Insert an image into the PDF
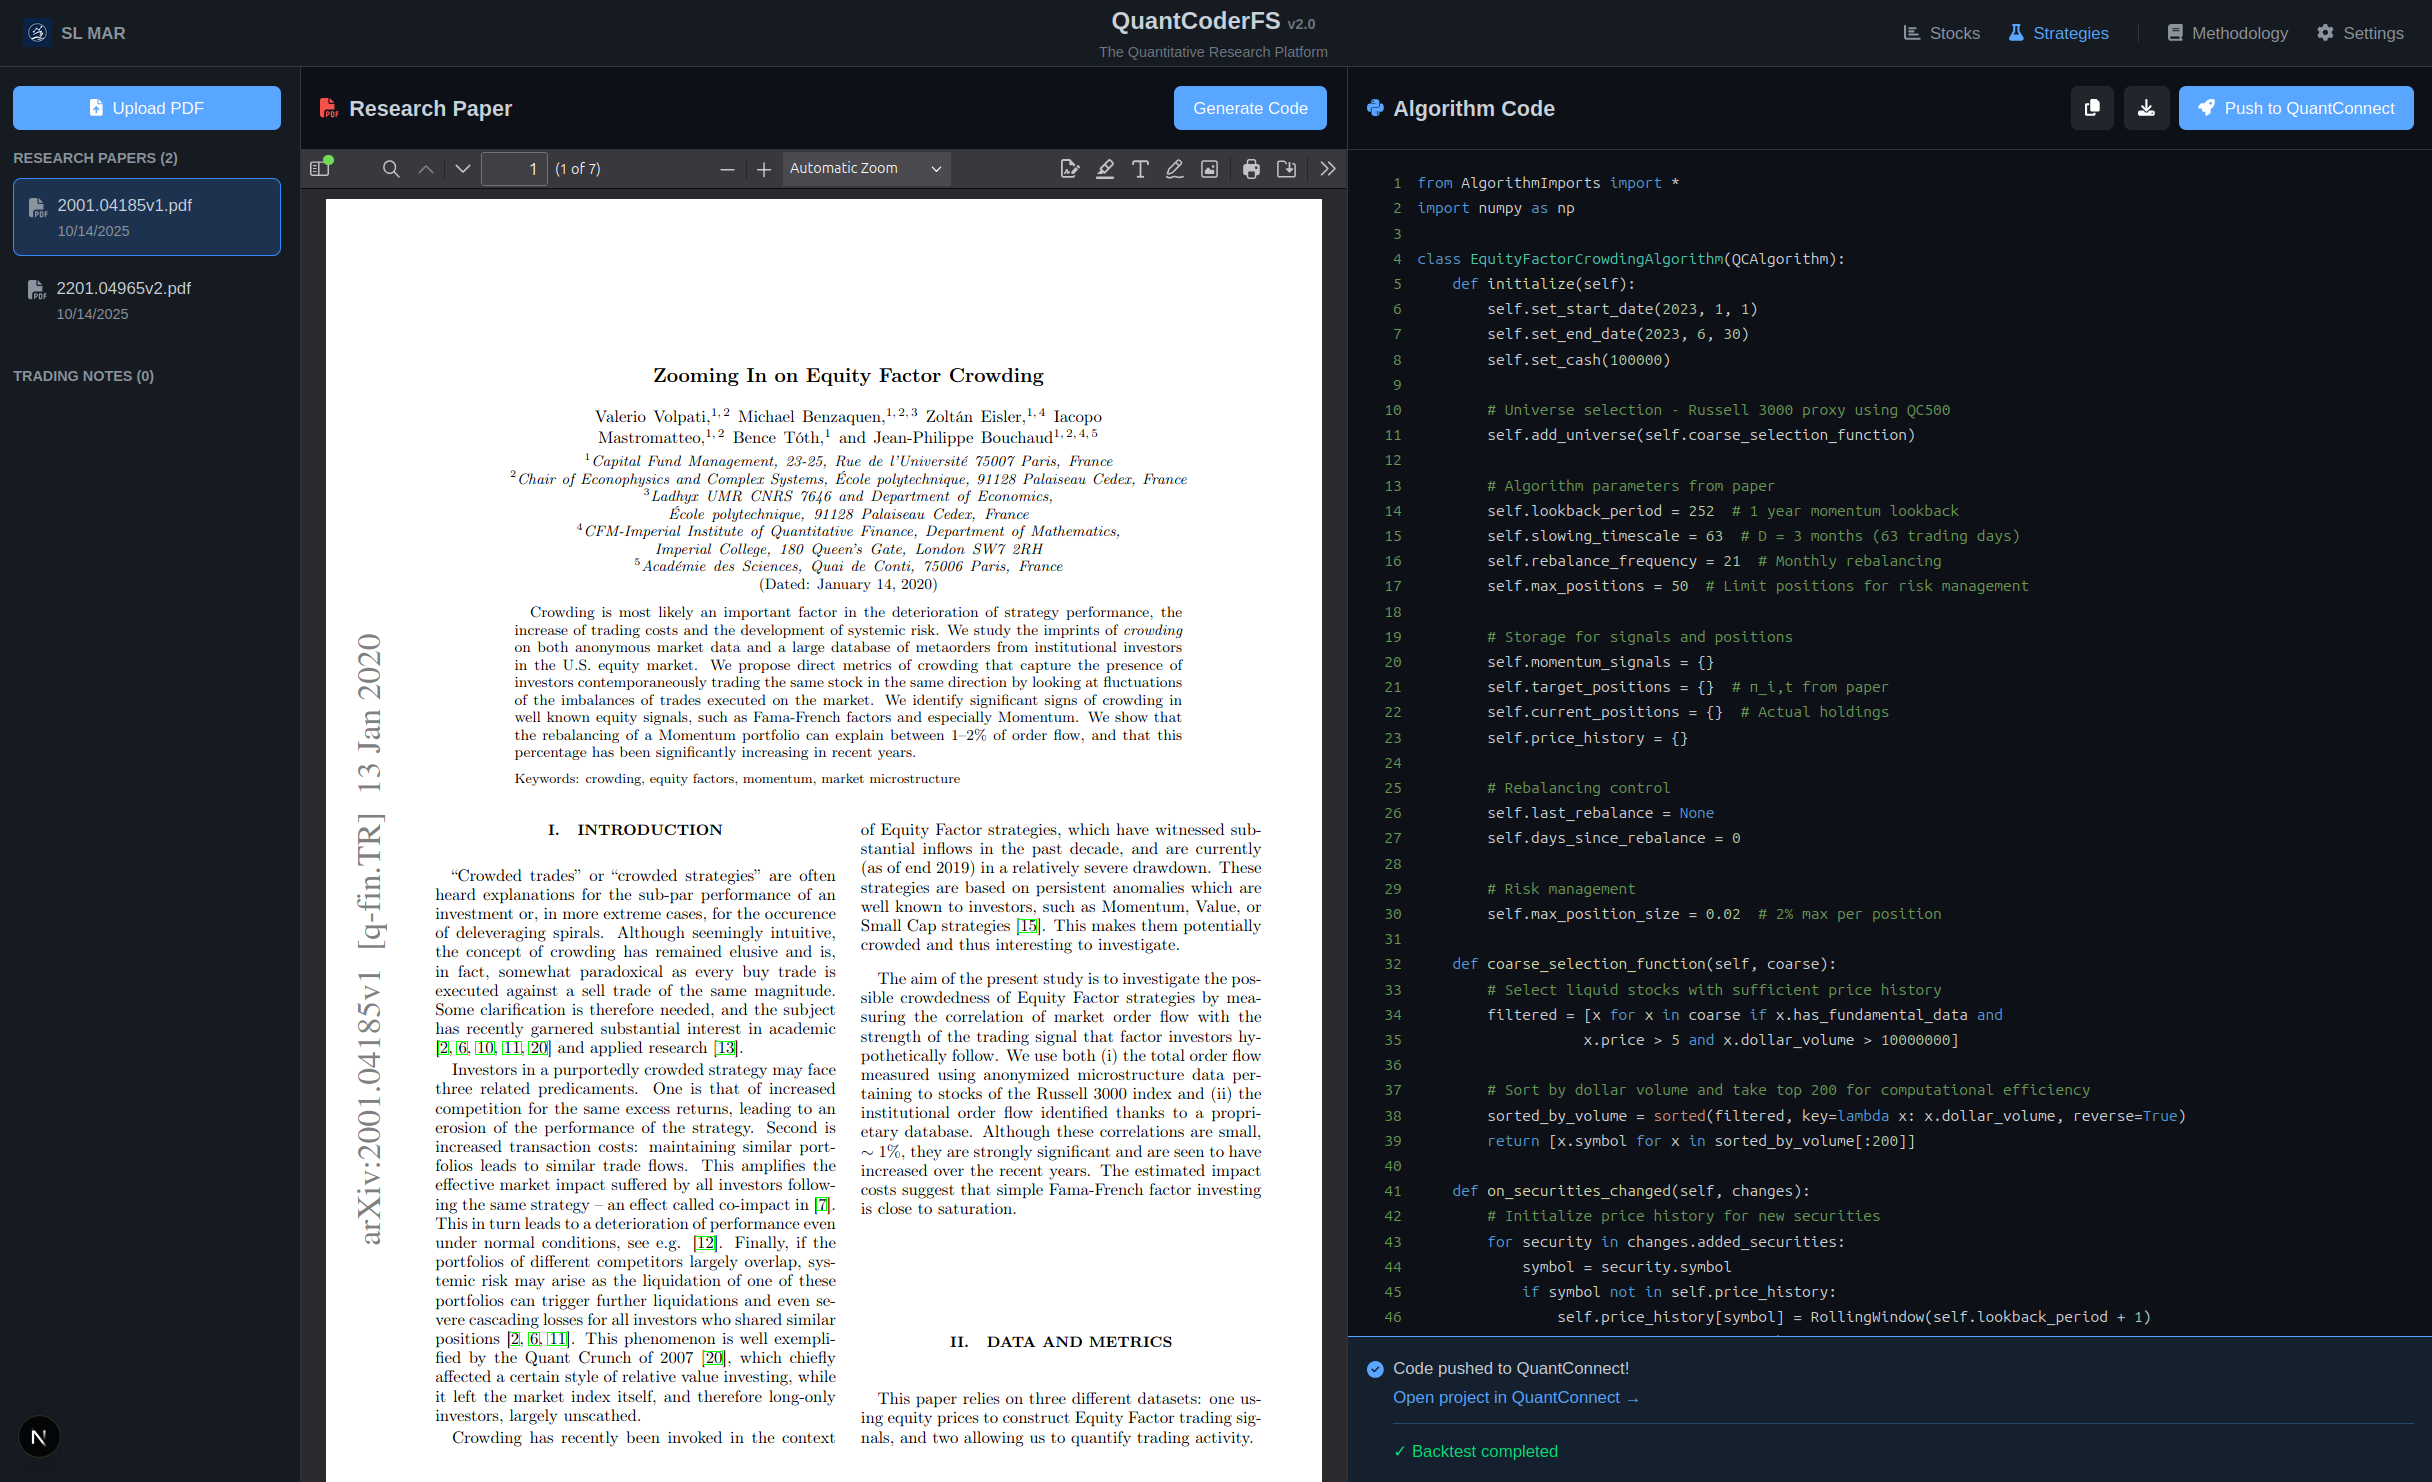The height and width of the screenshot is (1482, 2432). coord(1209,168)
